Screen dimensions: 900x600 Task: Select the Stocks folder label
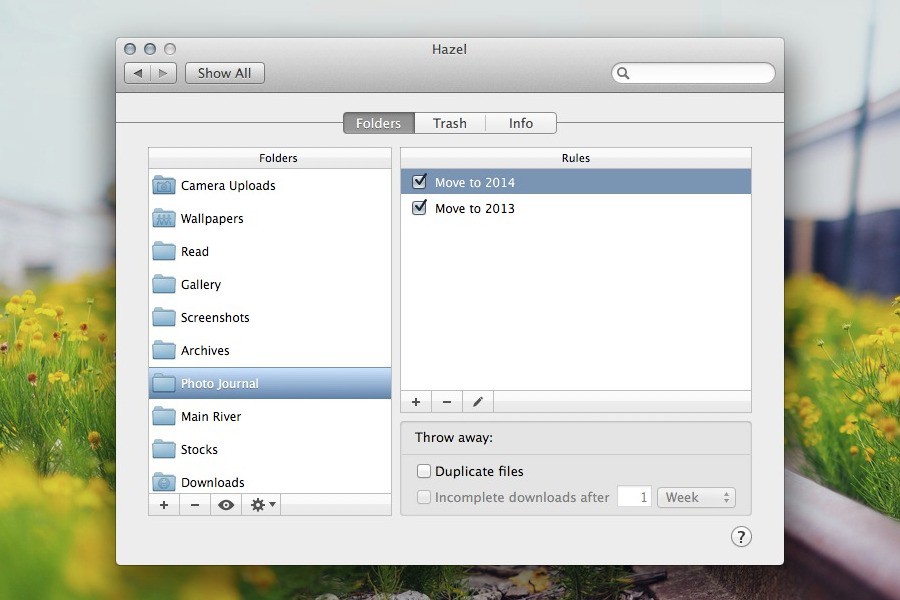(199, 450)
